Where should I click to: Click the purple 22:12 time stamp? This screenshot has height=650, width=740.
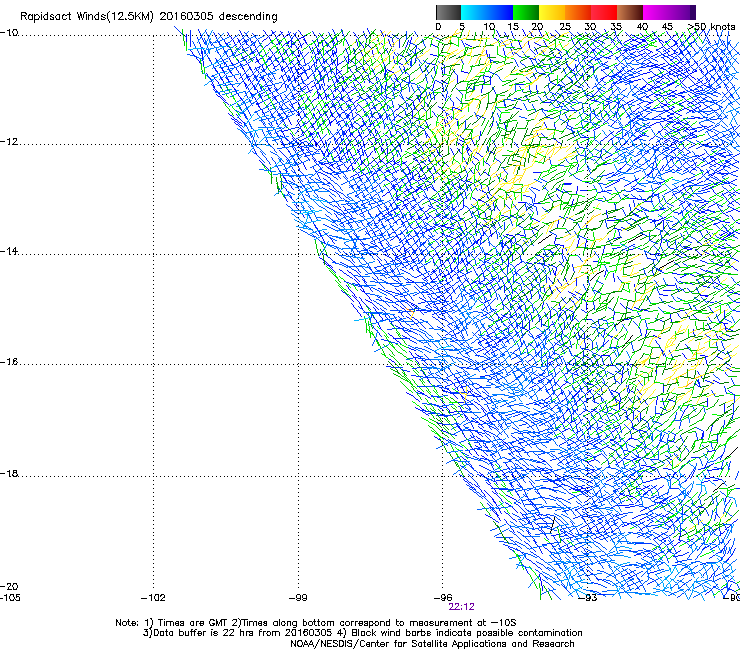pyautogui.click(x=462, y=607)
